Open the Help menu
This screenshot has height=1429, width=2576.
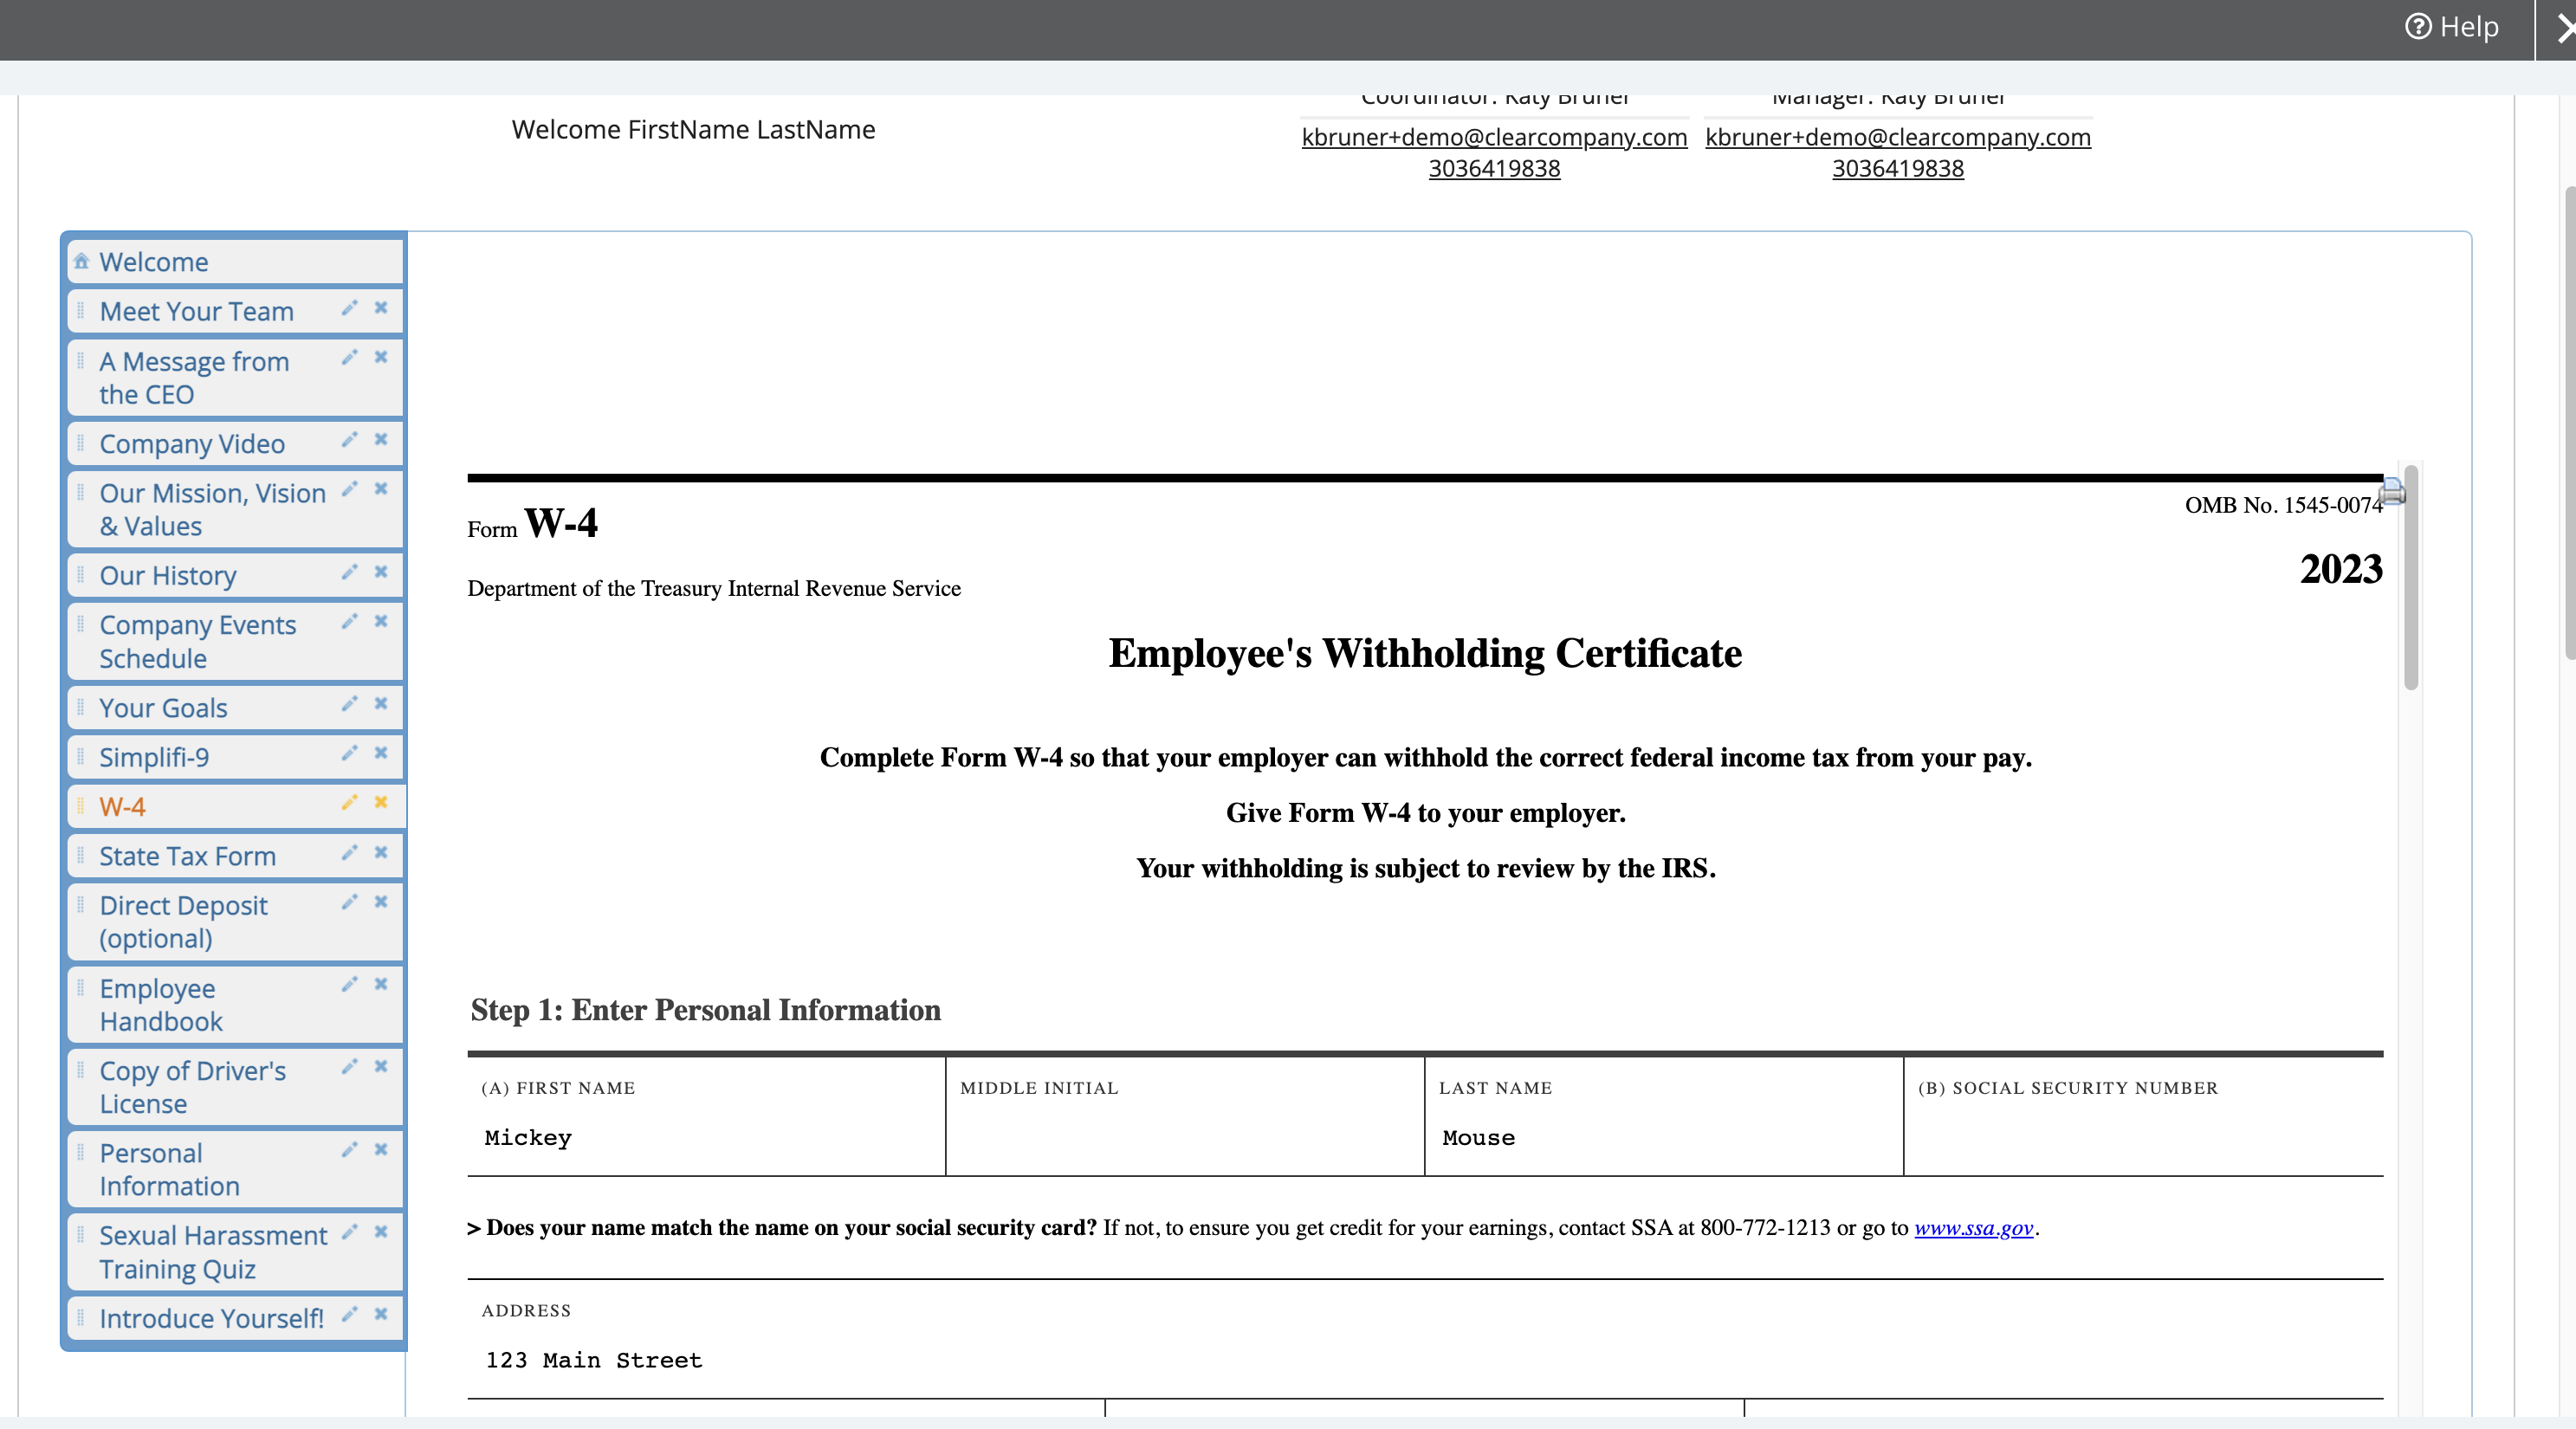(x=2451, y=27)
